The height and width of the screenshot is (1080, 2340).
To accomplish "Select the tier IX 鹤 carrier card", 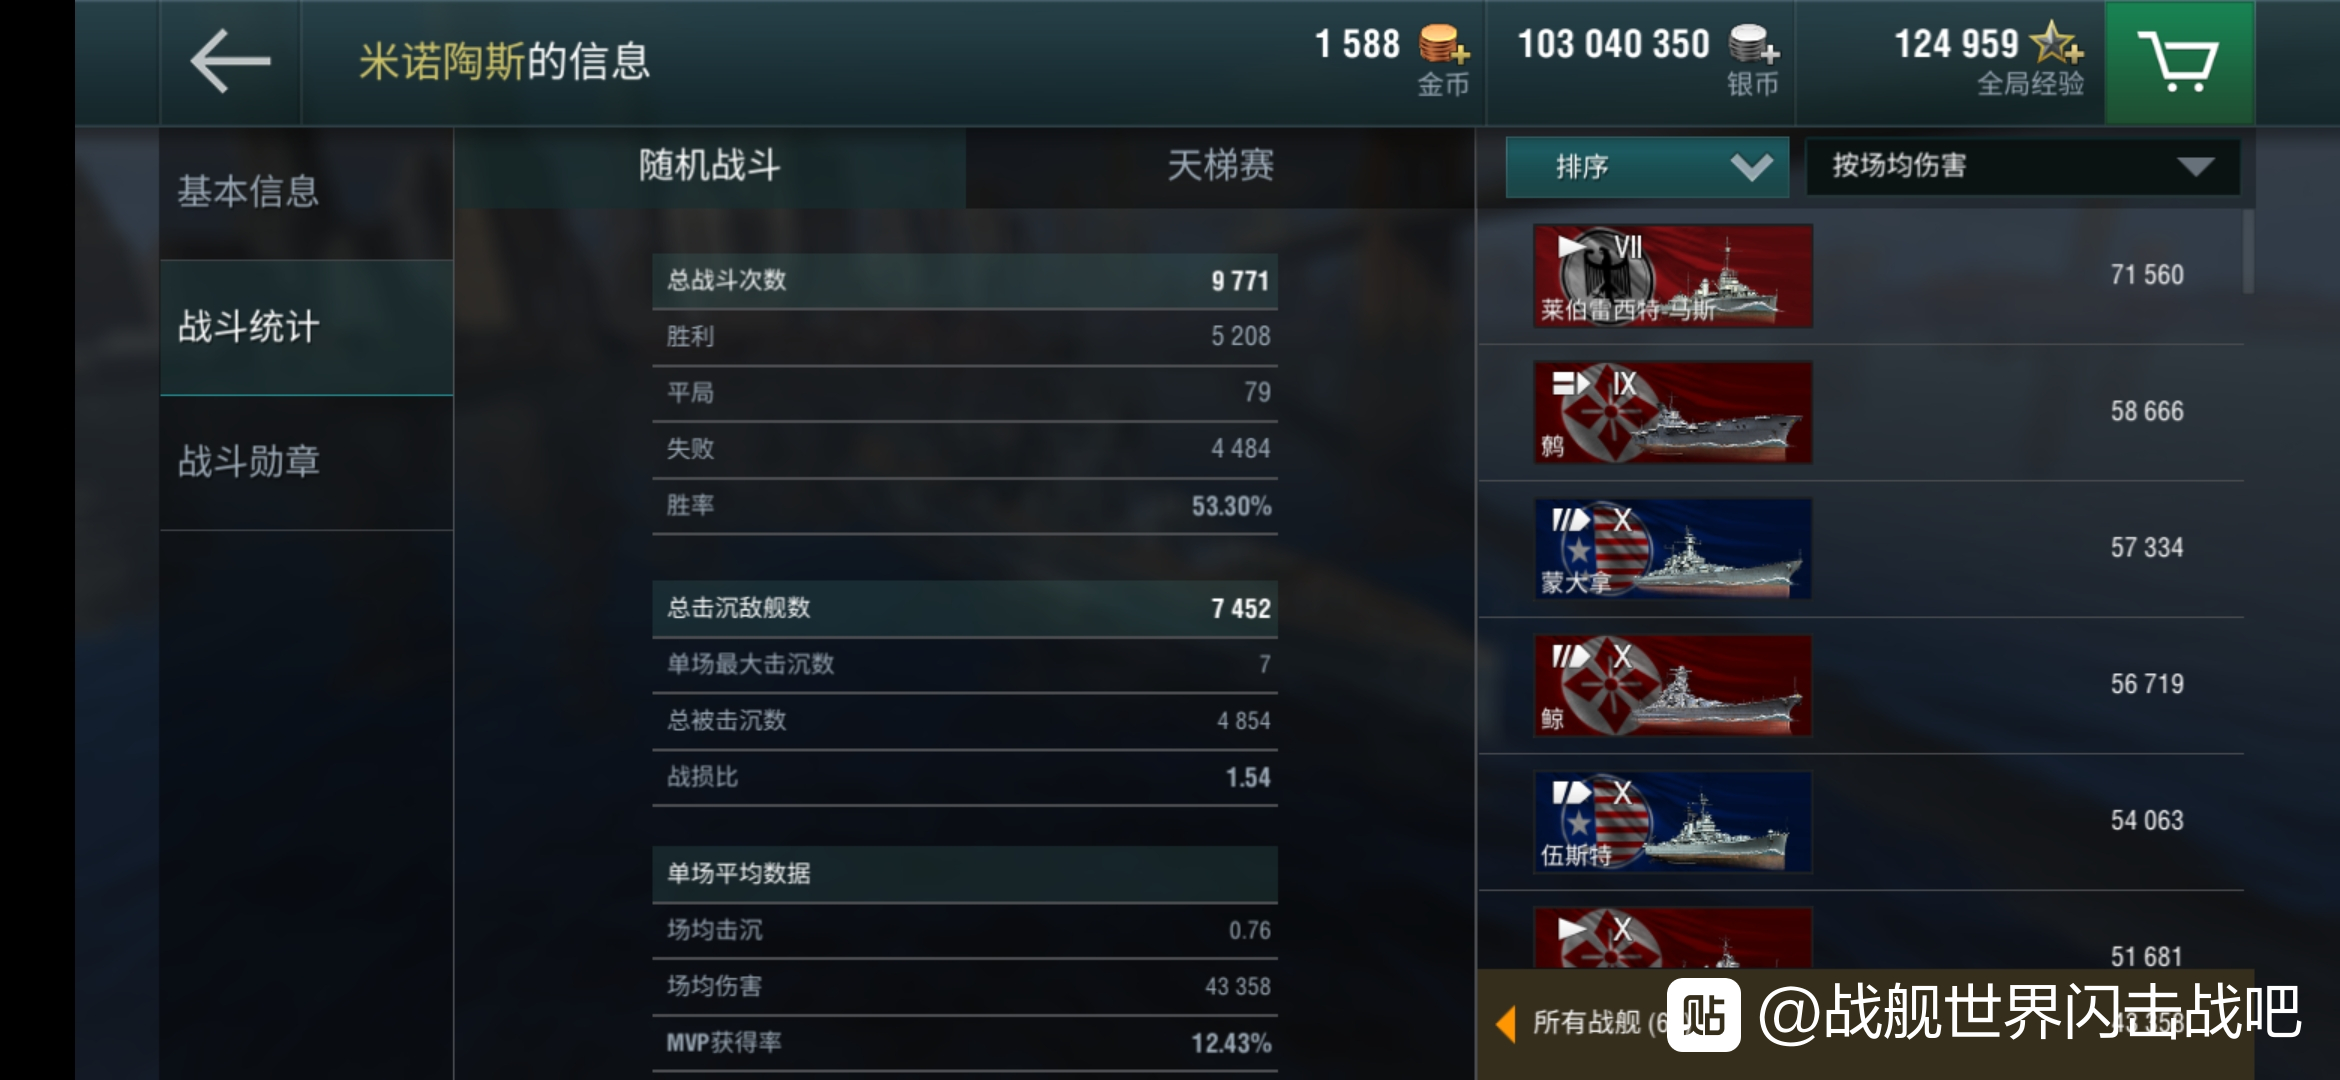I will tap(1673, 412).
